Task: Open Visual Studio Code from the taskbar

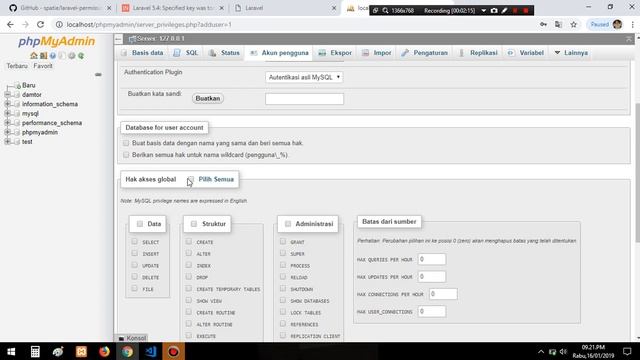Action: tap(151, 351)
